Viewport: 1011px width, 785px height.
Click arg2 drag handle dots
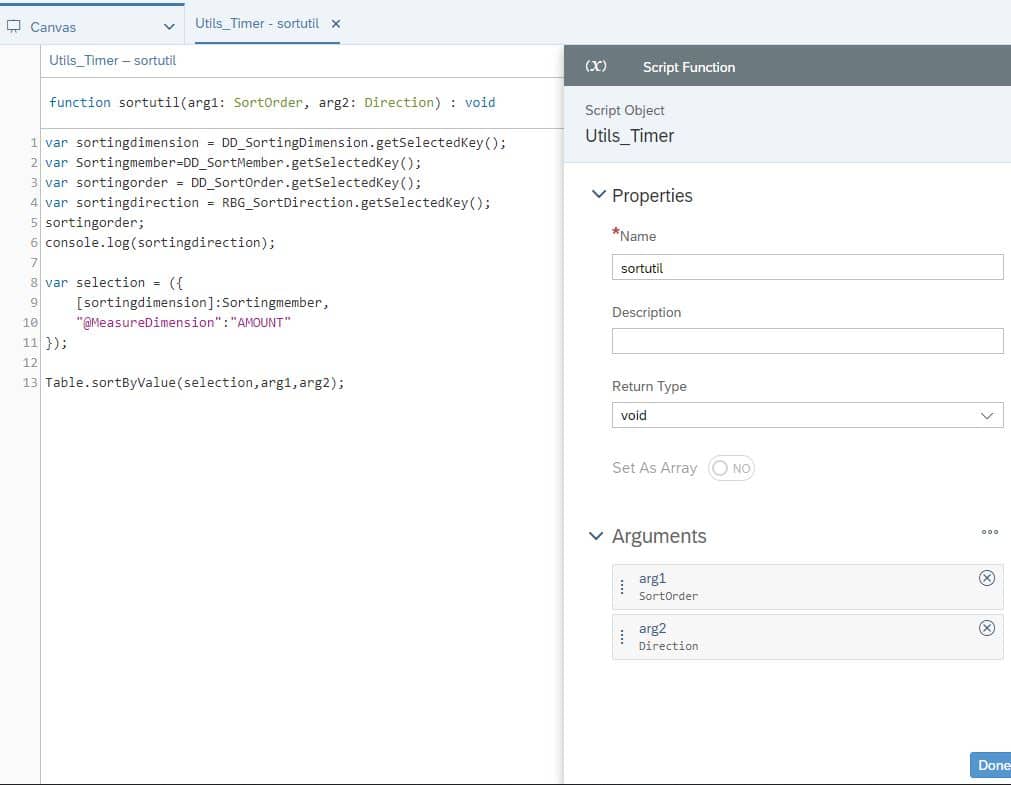click(622, 637)
